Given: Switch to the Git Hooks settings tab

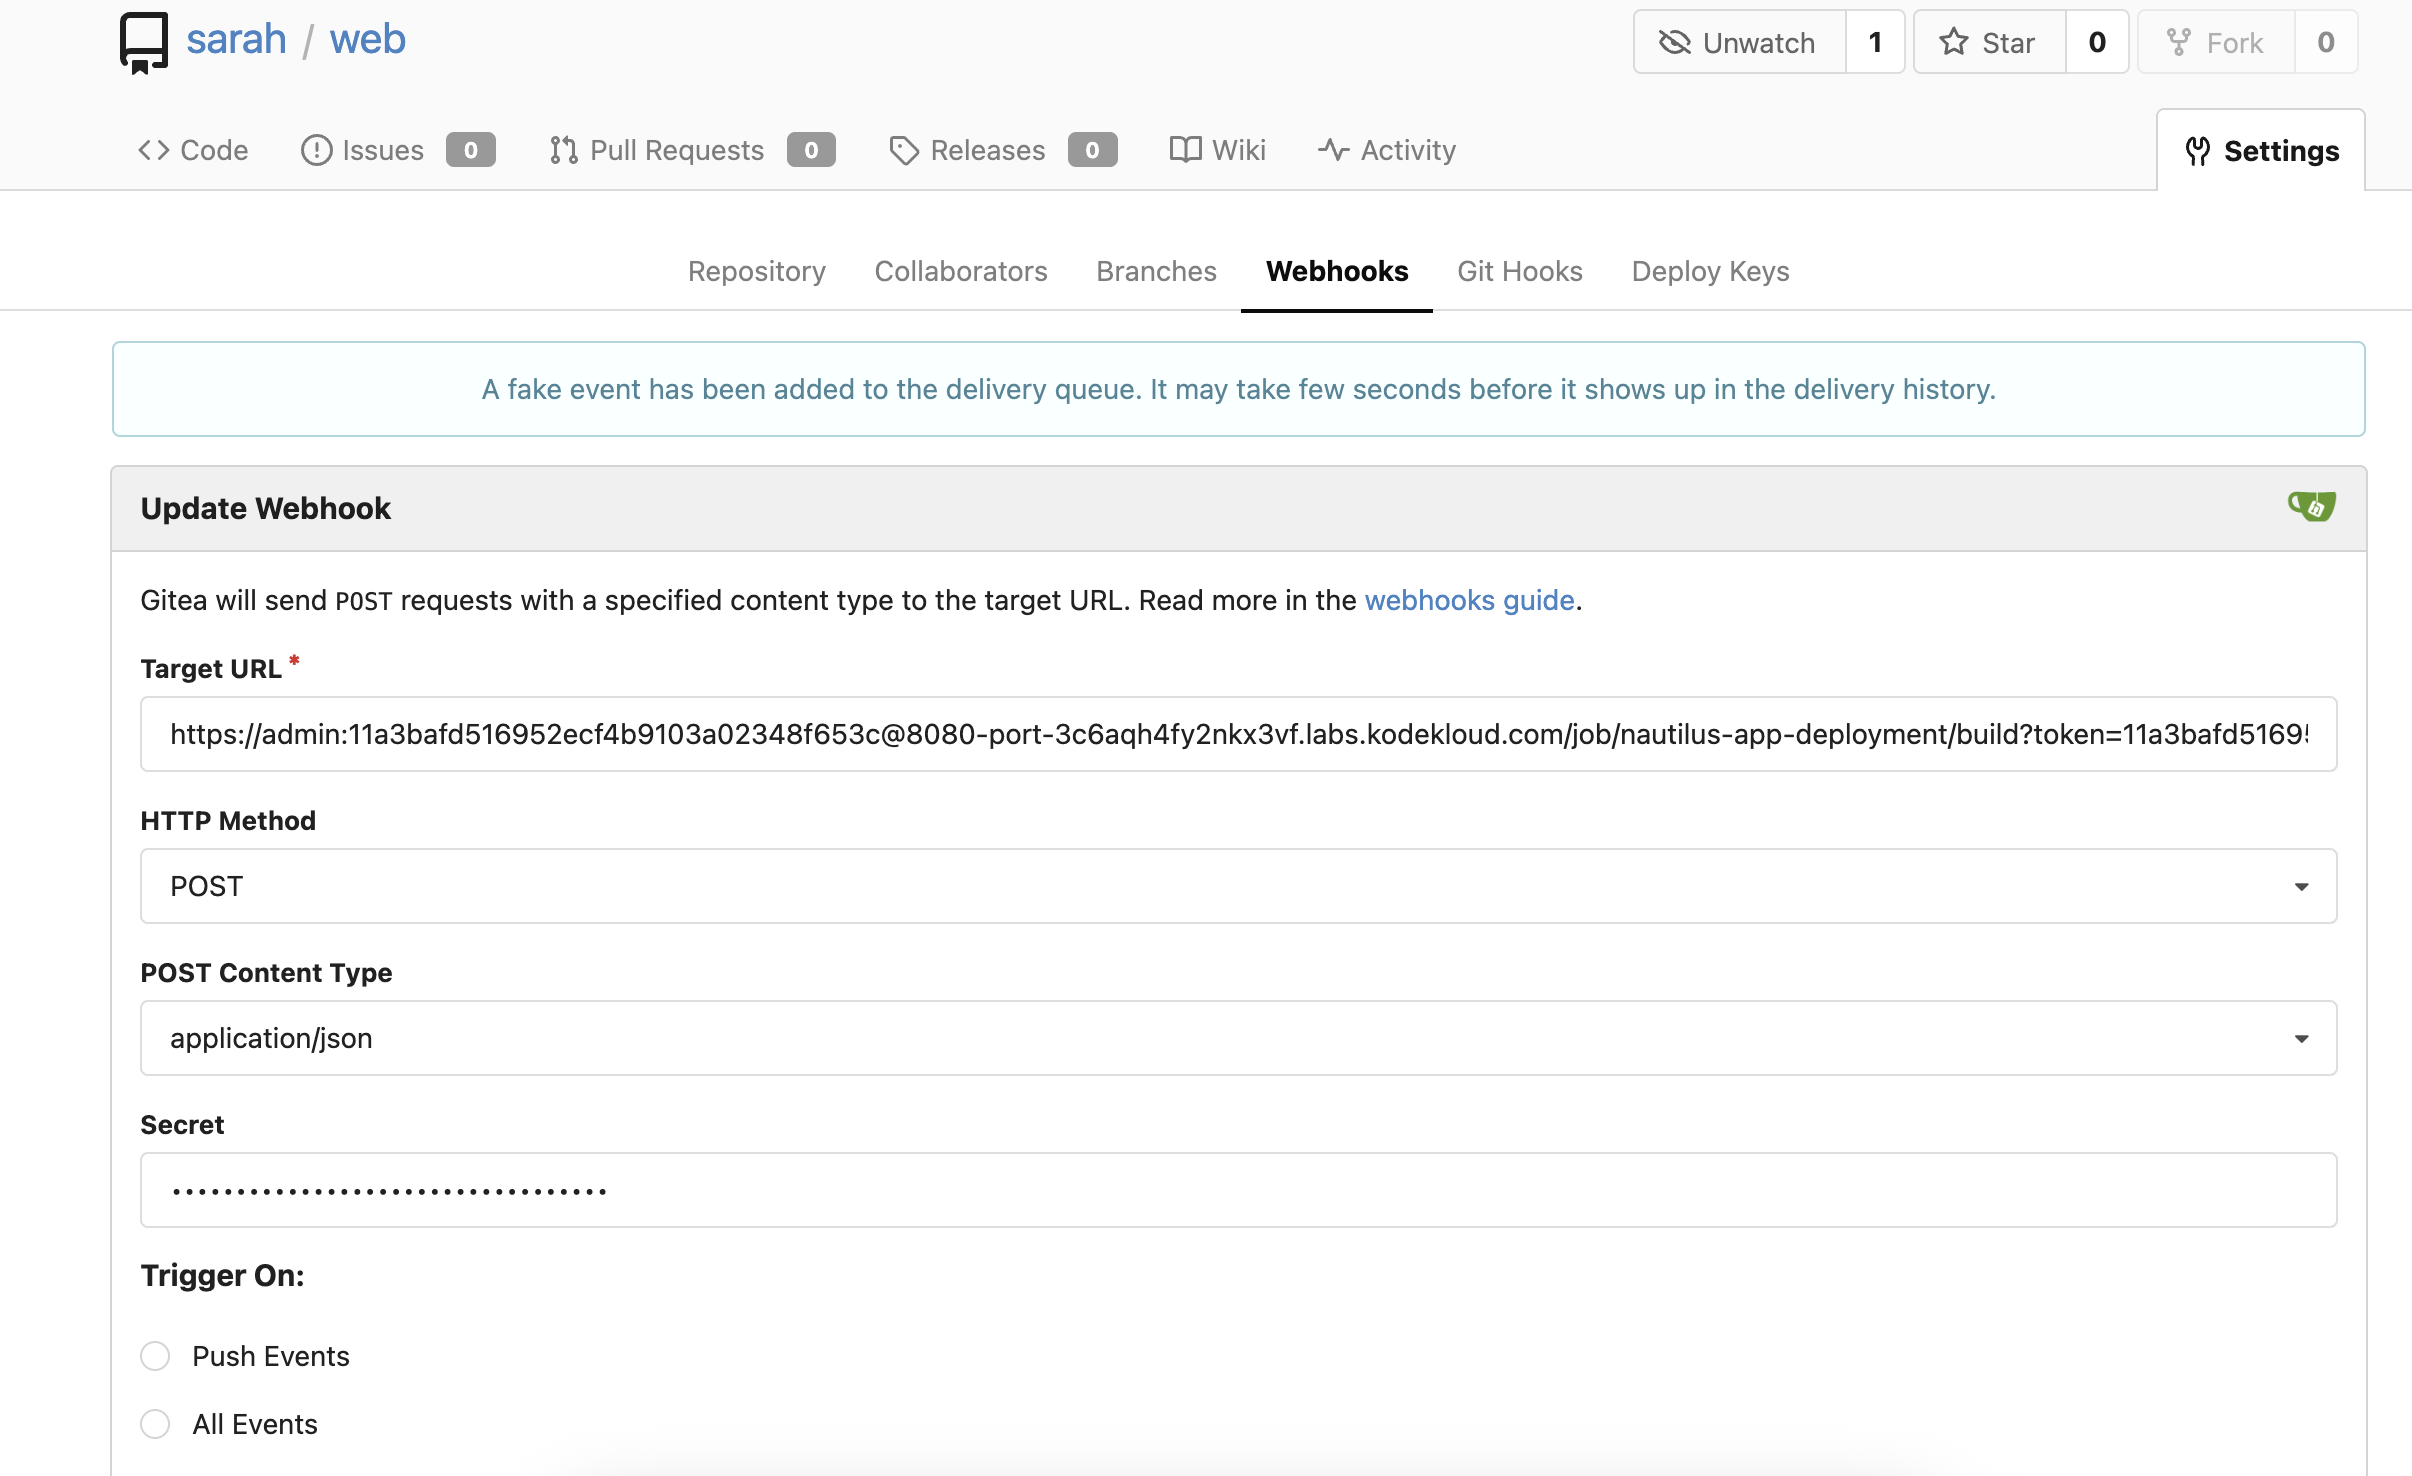Looking at the screenshot, I should tap(1519, 271).
